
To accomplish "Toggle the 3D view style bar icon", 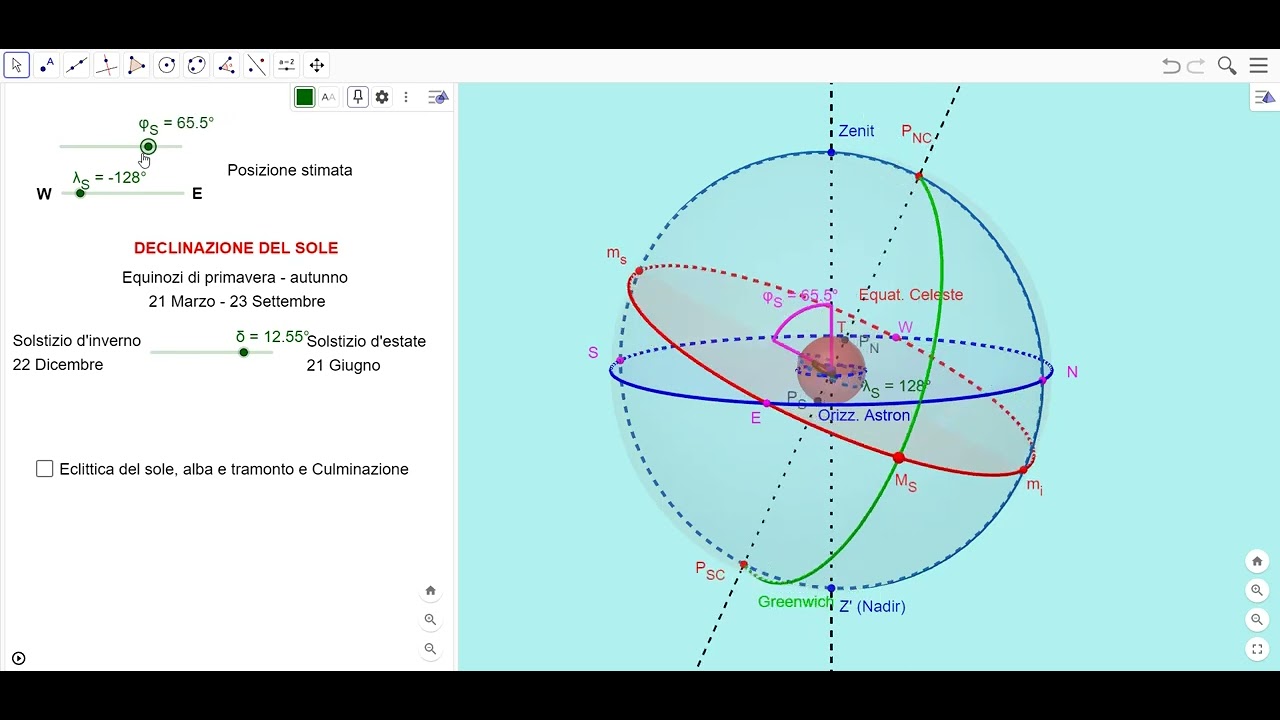I will tap(1264, 97).
